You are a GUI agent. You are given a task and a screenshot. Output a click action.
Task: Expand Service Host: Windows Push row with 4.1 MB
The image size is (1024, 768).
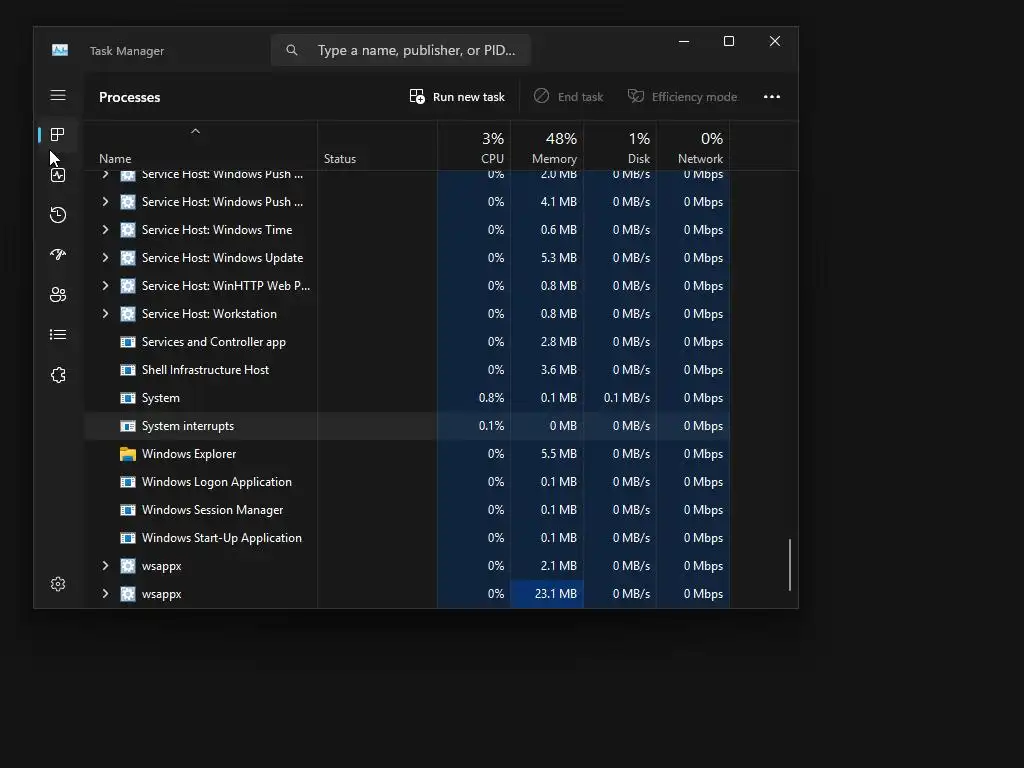coord(105,202)
